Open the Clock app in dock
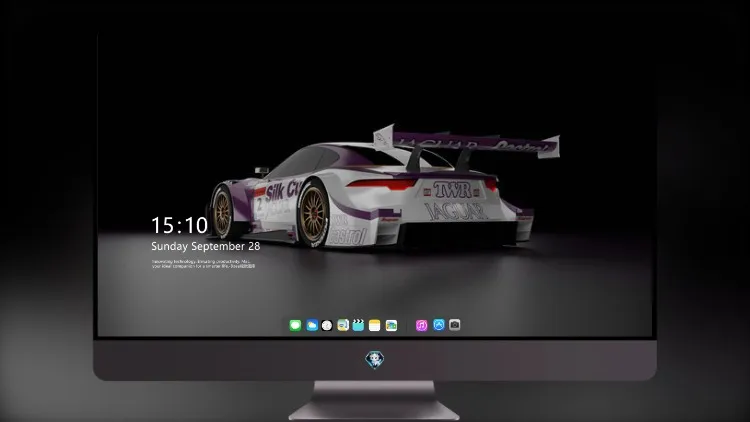The width and height of the screenshot is (750, 422). pyautogui.click(x=327, y=325)
